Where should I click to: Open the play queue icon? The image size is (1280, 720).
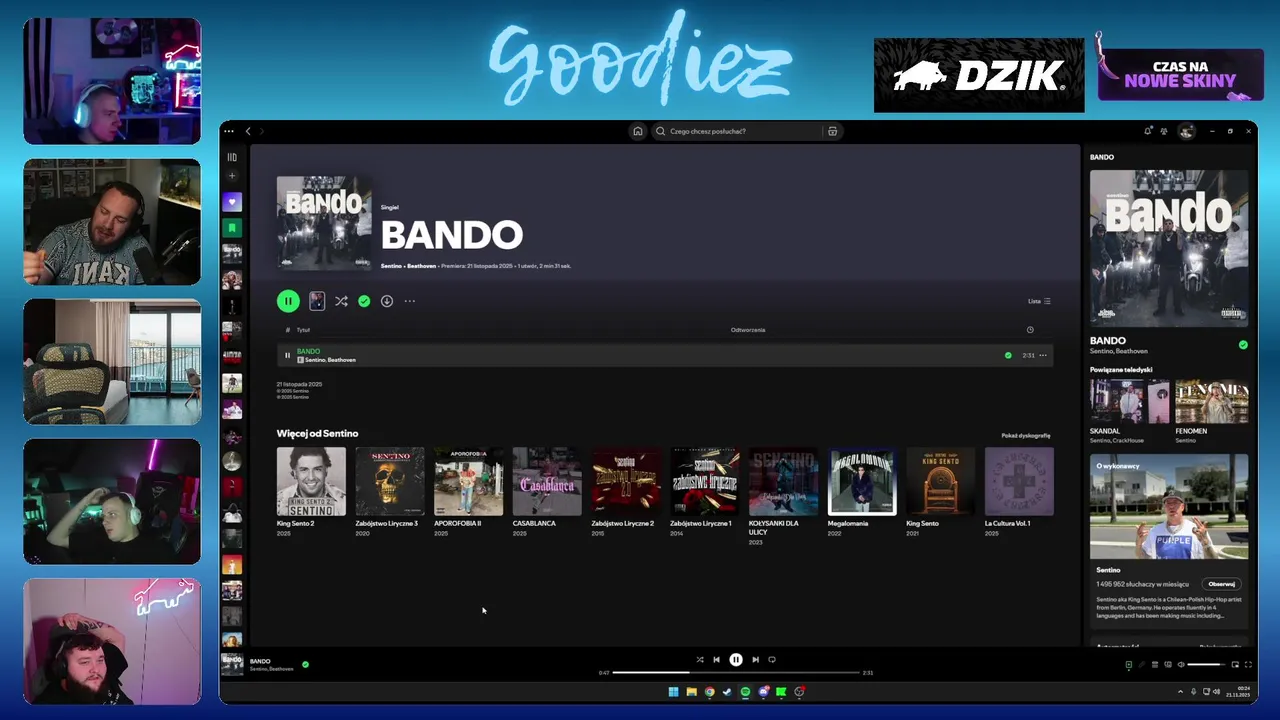[x=1155, y=664]
